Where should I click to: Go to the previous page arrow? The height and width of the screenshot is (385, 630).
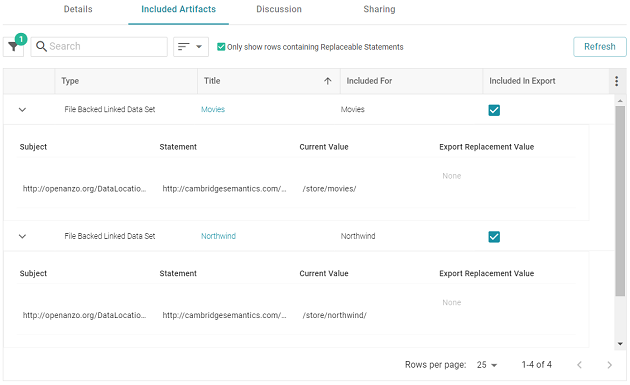[x=579, y=365]
